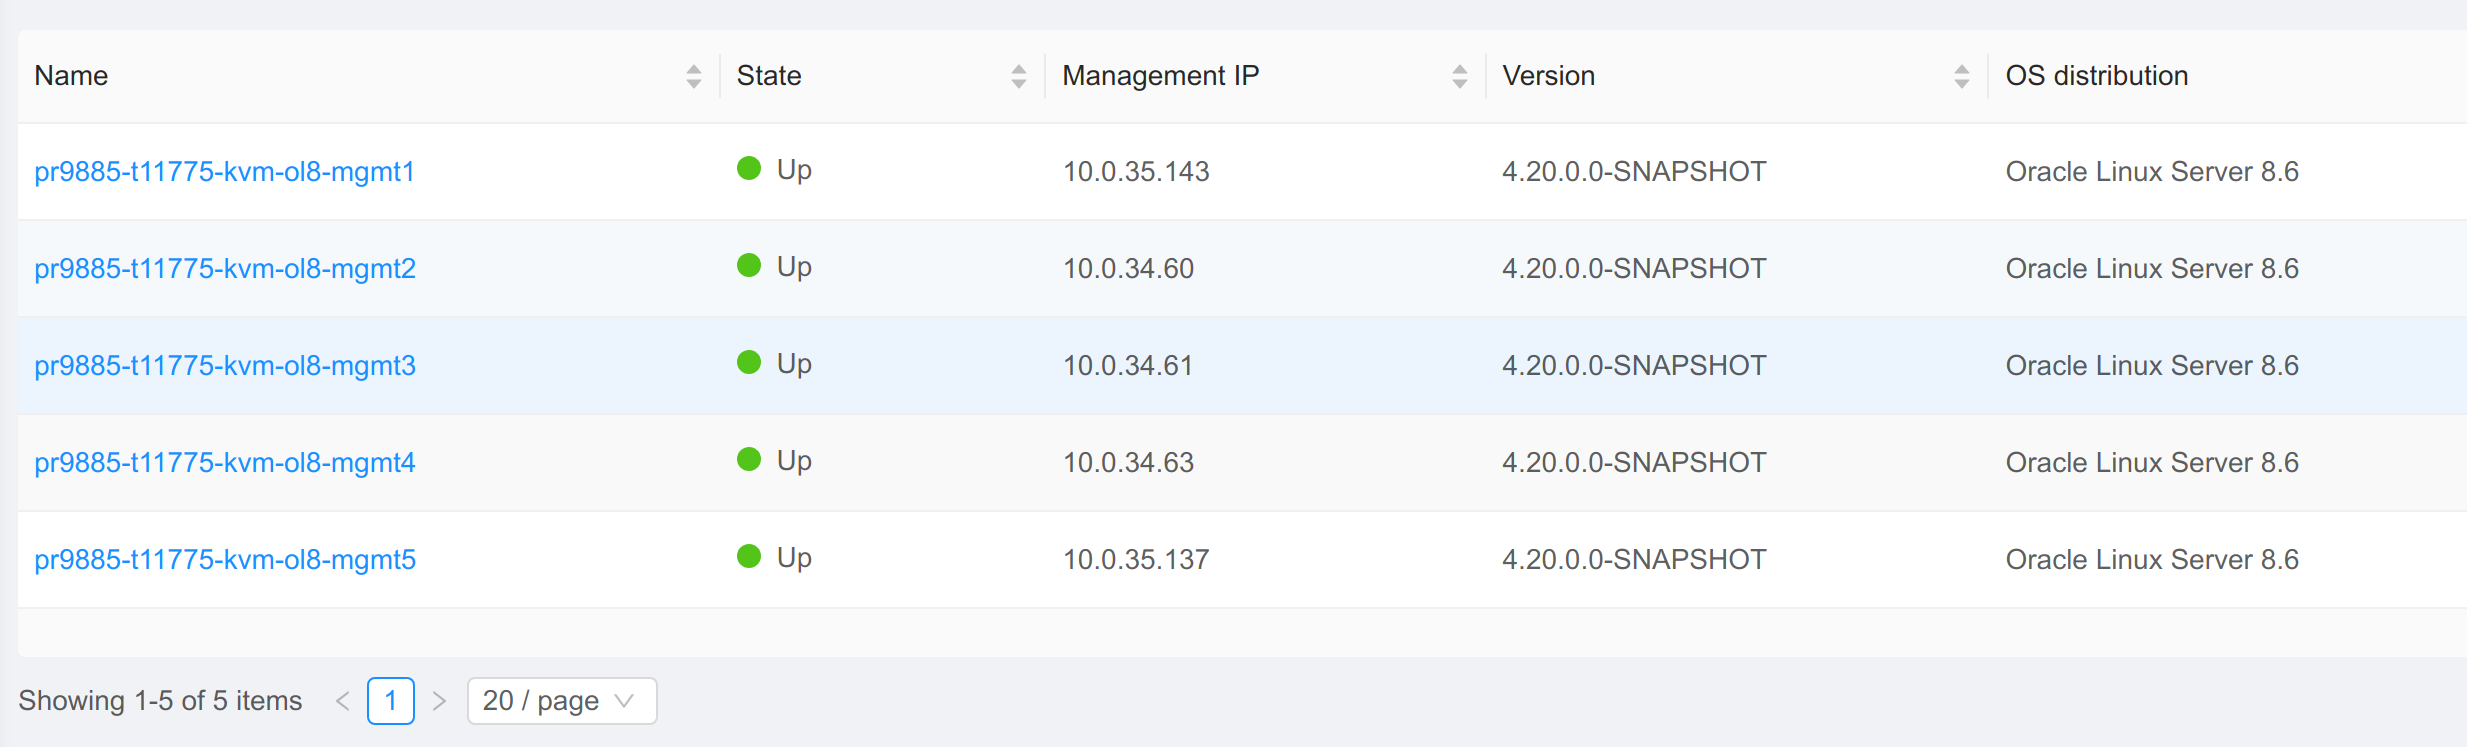The height and width of the screenshot is (747, 2467).
Task: Select page 1 in pagination
Action: tap(390, 701)
